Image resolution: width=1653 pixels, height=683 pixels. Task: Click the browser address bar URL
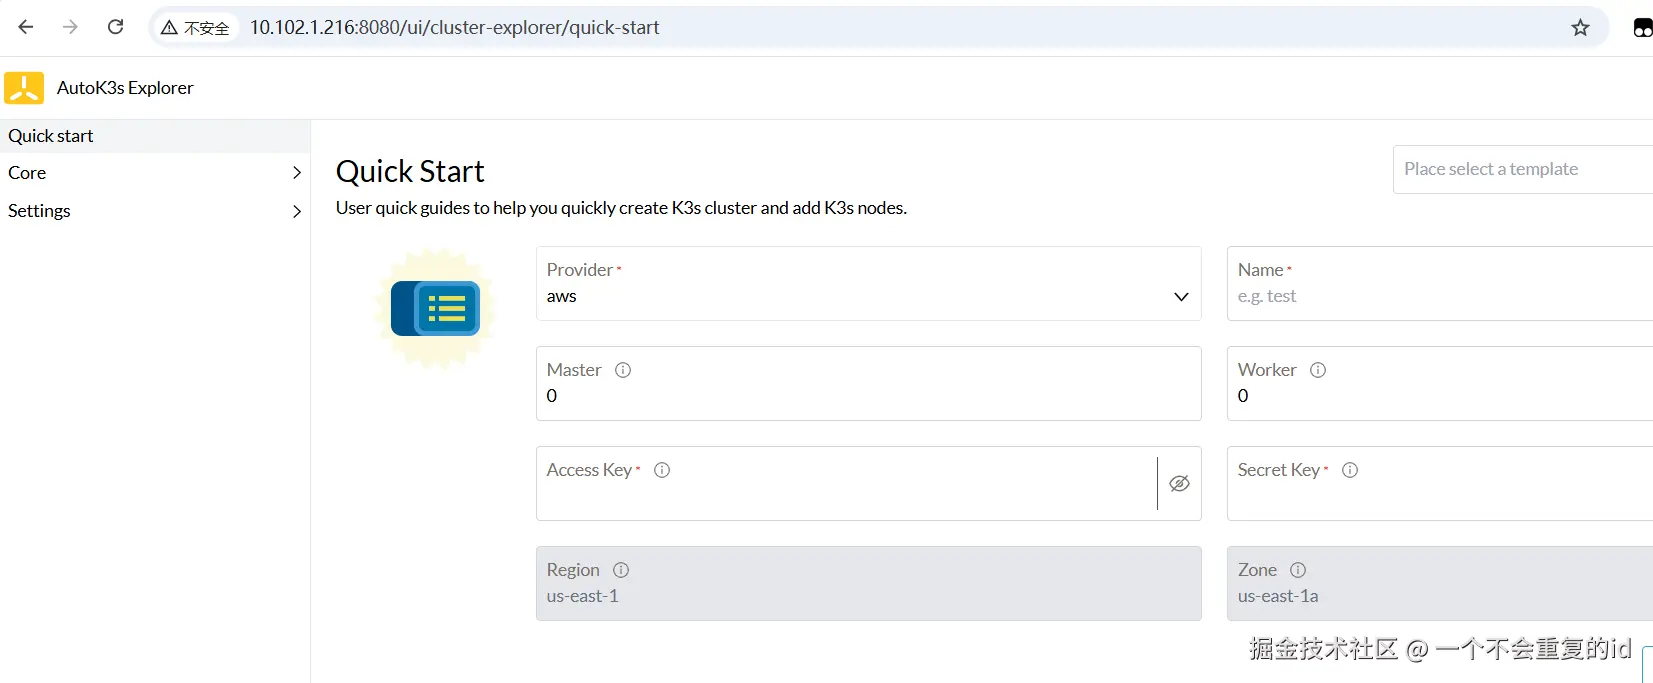pyautogui.click(x=455, y=28)
